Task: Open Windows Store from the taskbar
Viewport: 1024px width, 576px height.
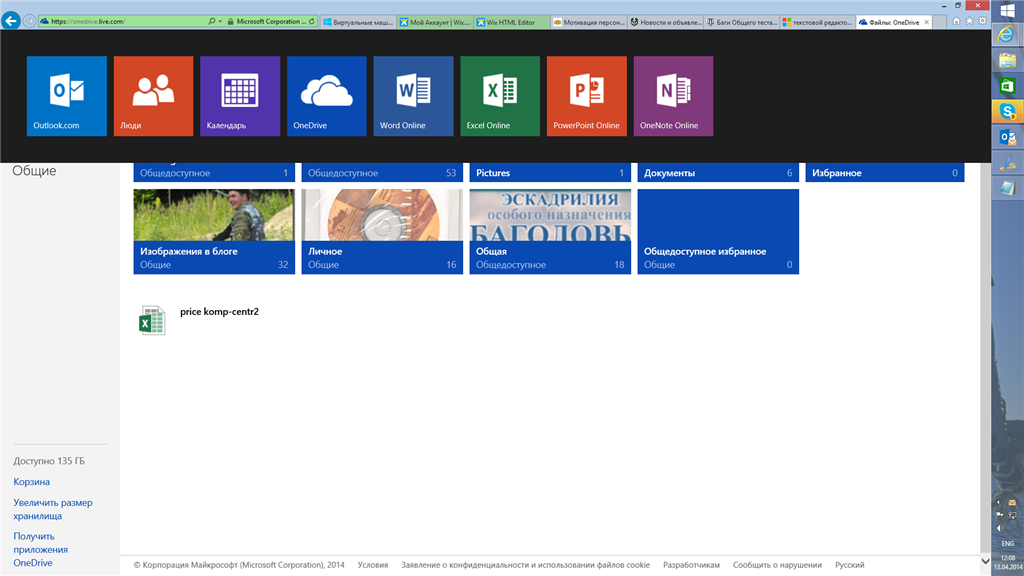Action: (1008, 86)
